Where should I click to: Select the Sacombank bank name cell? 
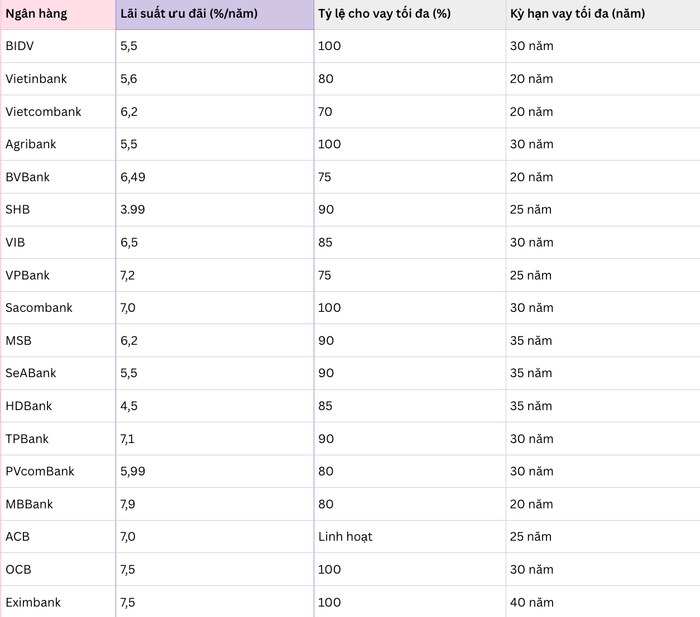click(58, 308)
